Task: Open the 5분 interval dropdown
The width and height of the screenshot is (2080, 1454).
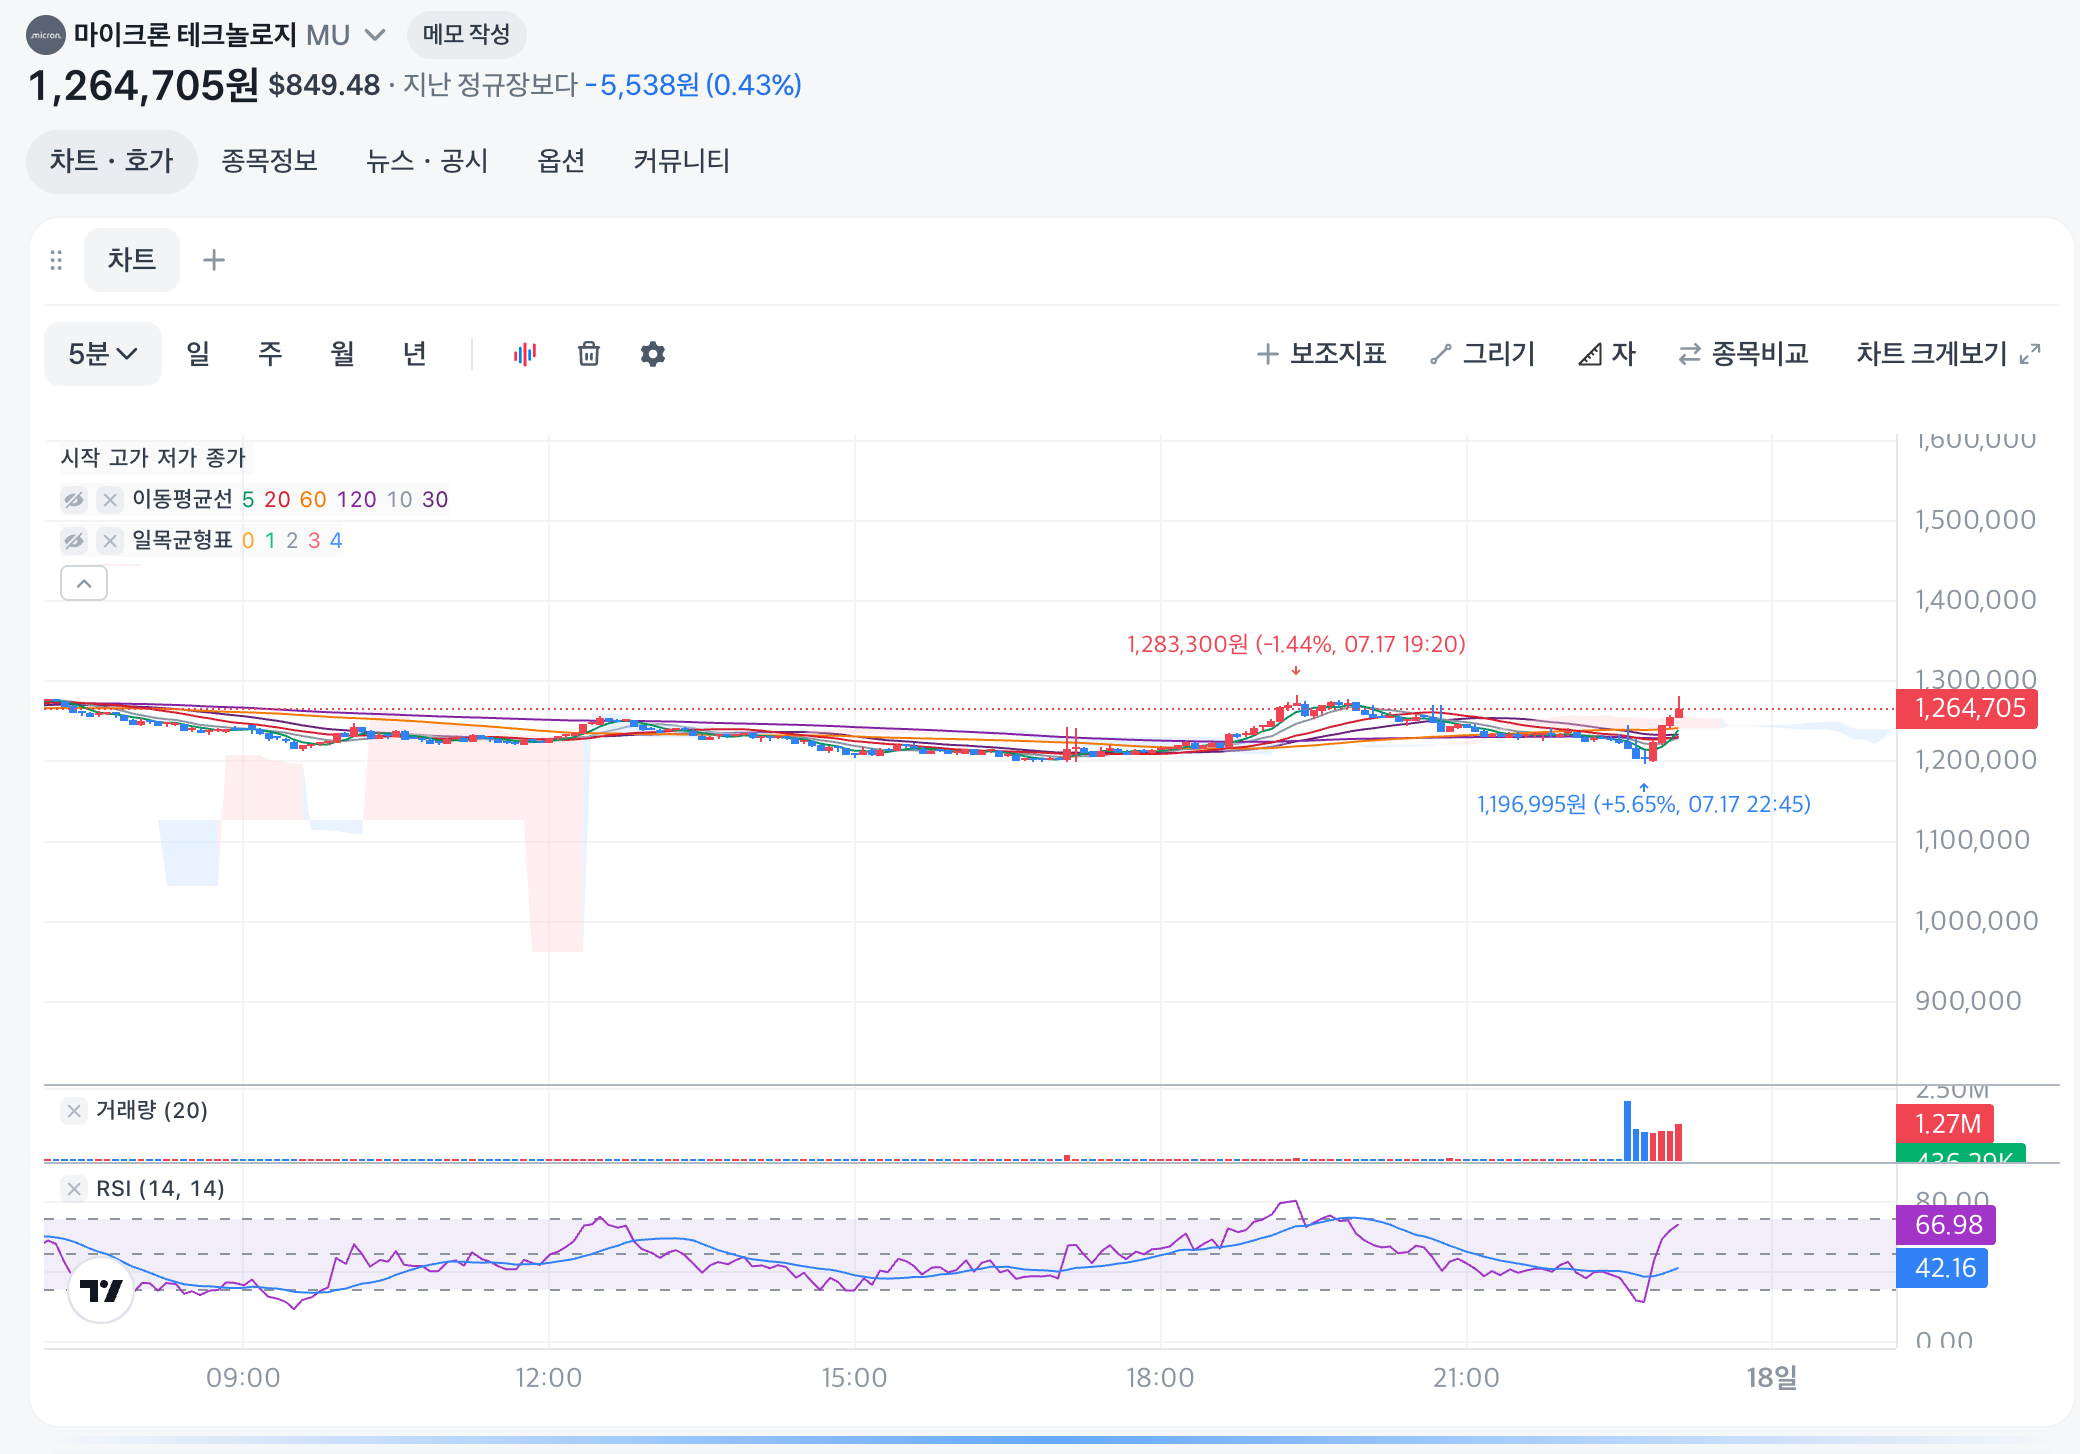Action: click(x=103, y=354)
